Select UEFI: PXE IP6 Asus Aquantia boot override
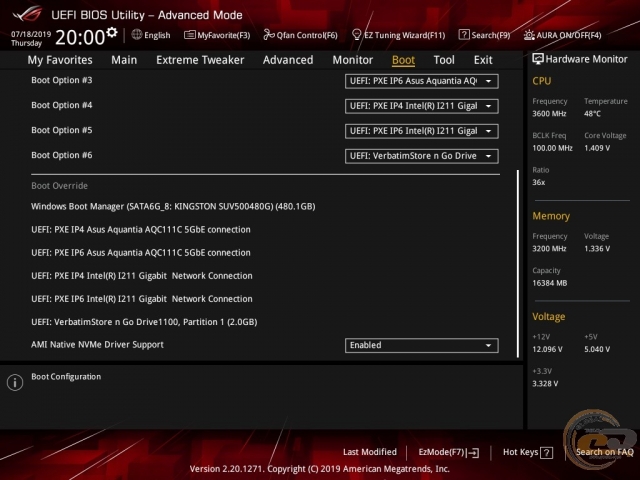Image resolution: width=640 pixels, height=480 pixels. [x=141, y=253]
